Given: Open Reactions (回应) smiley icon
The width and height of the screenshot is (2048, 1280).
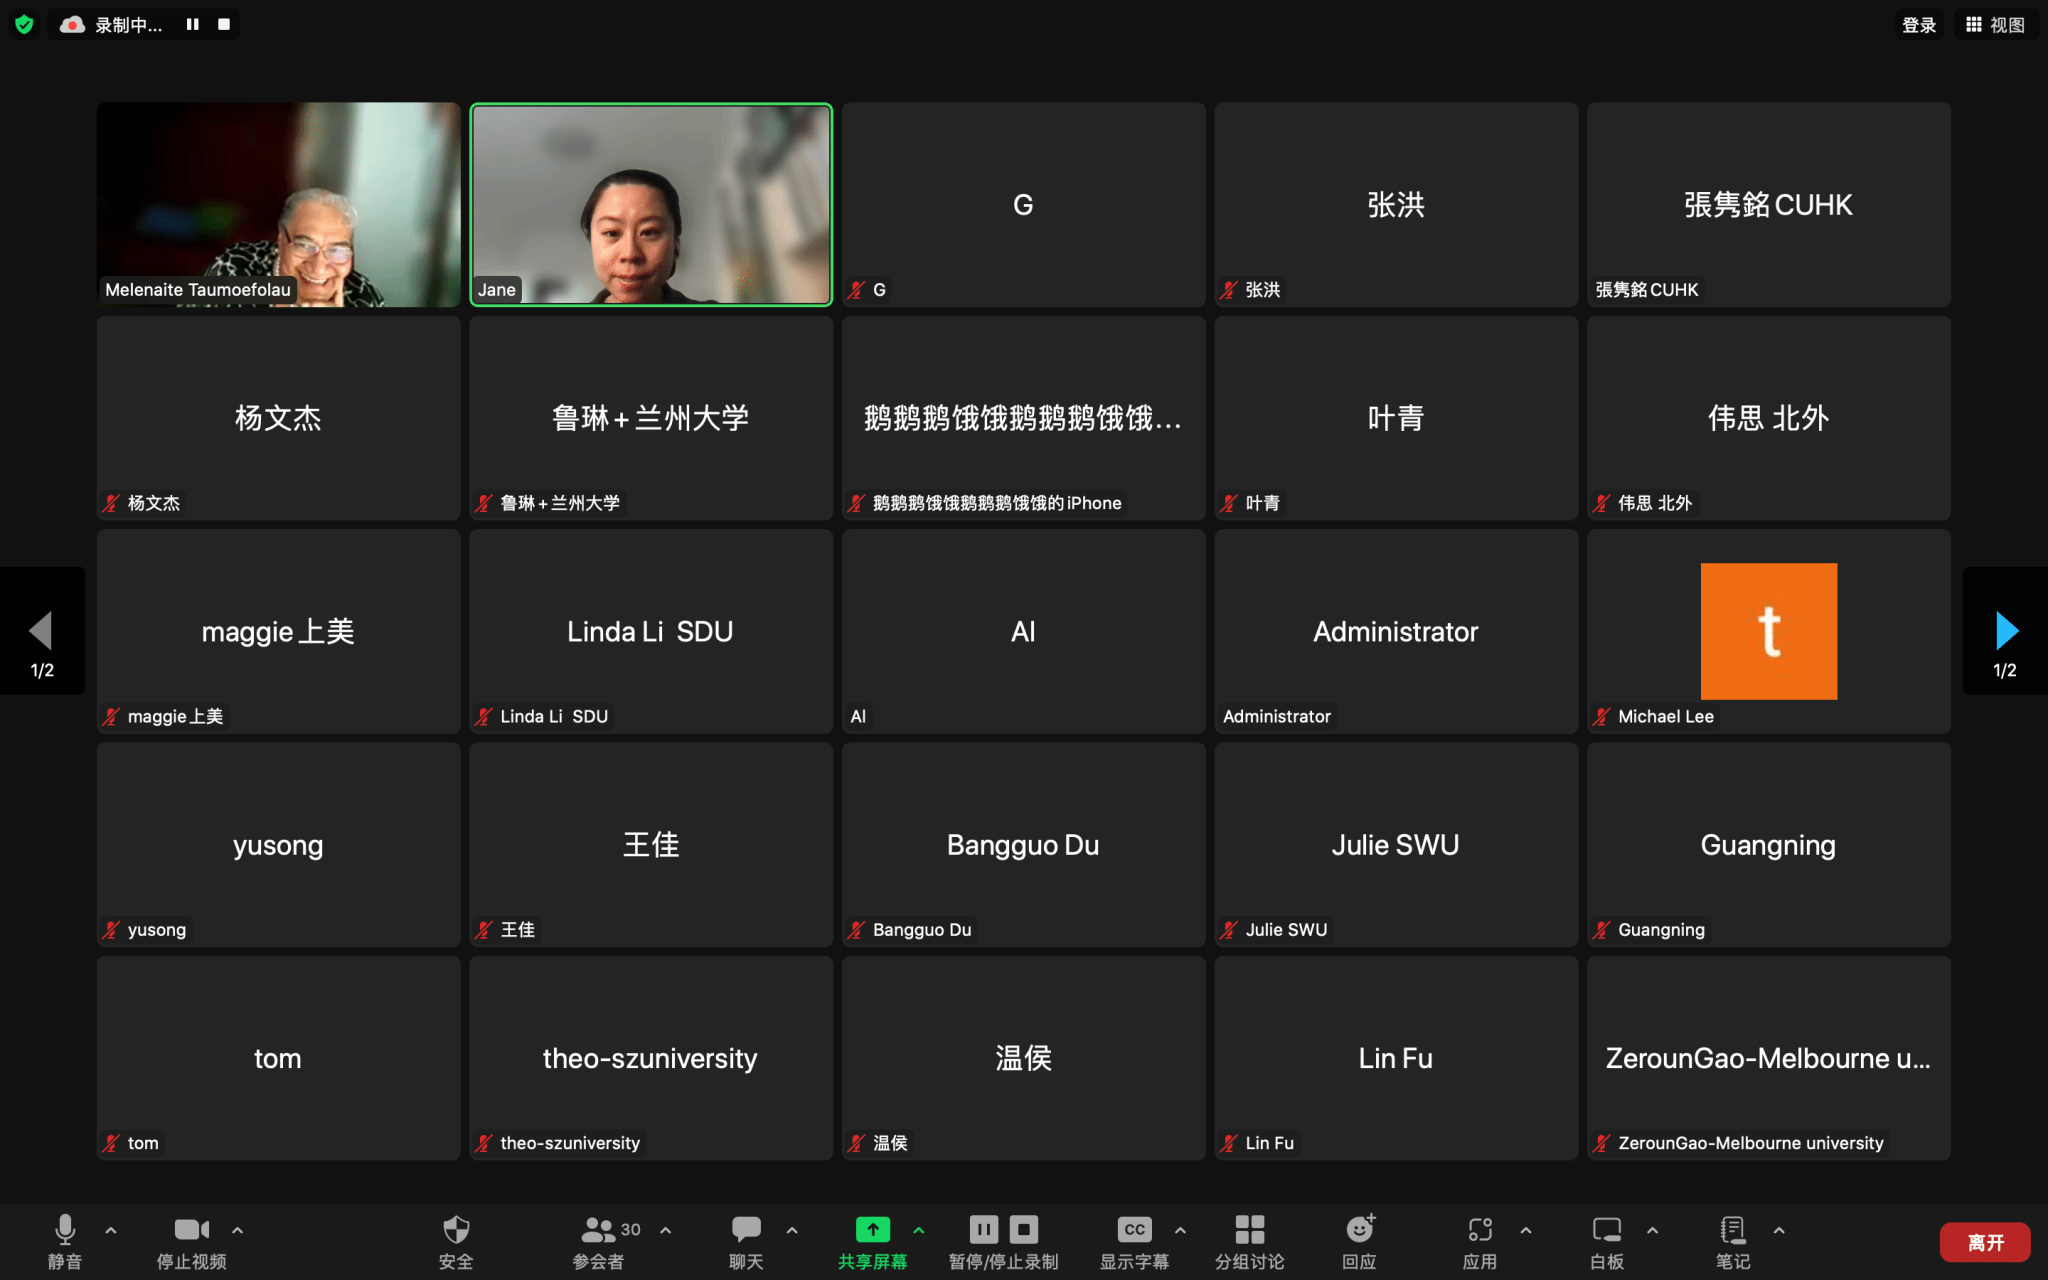Looking at the screenshot, I should tap(1360, 1229).
